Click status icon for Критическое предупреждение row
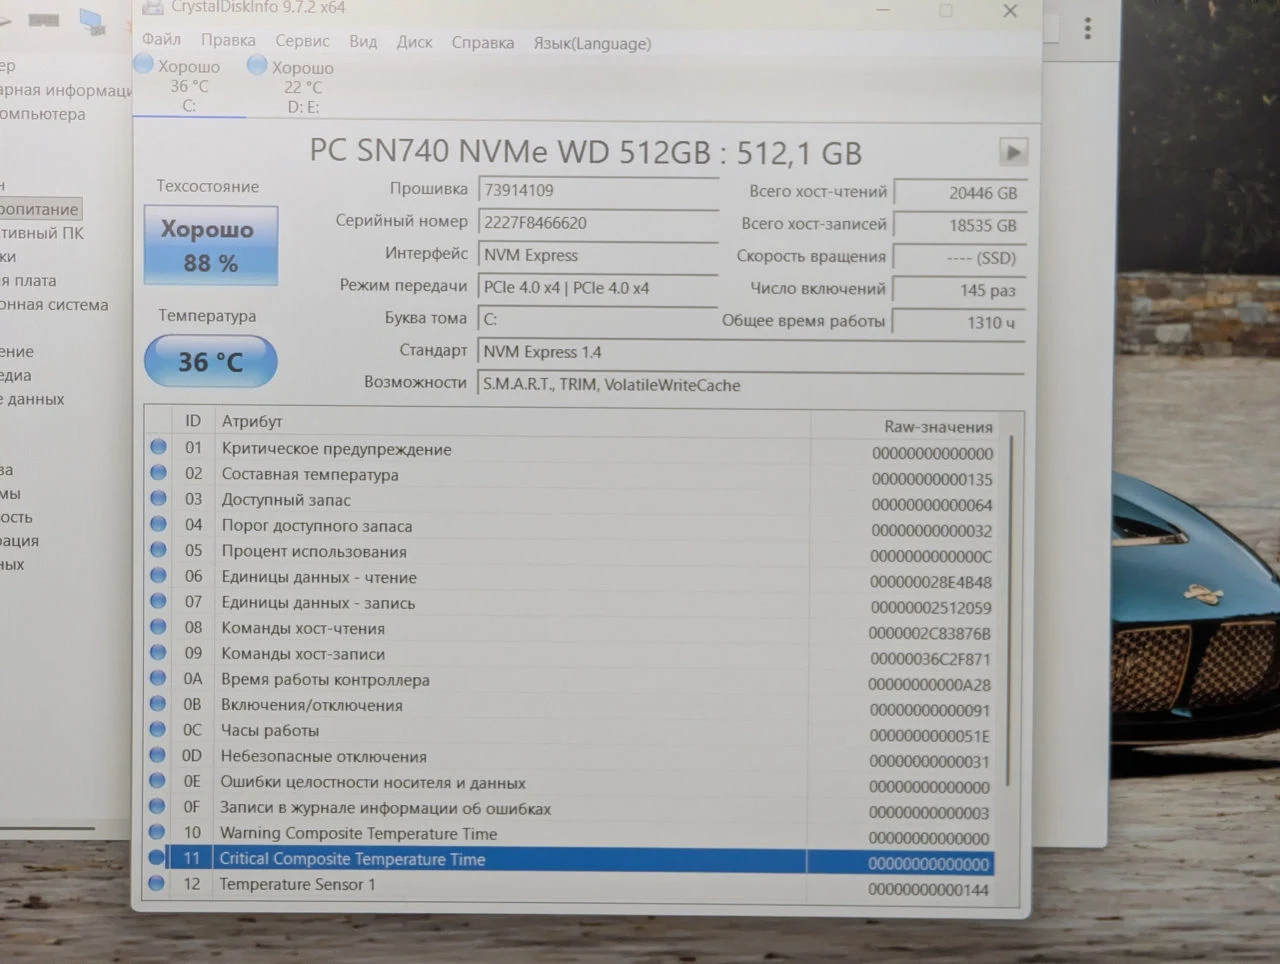1280x964 pixels. click(x=158, y=447)
